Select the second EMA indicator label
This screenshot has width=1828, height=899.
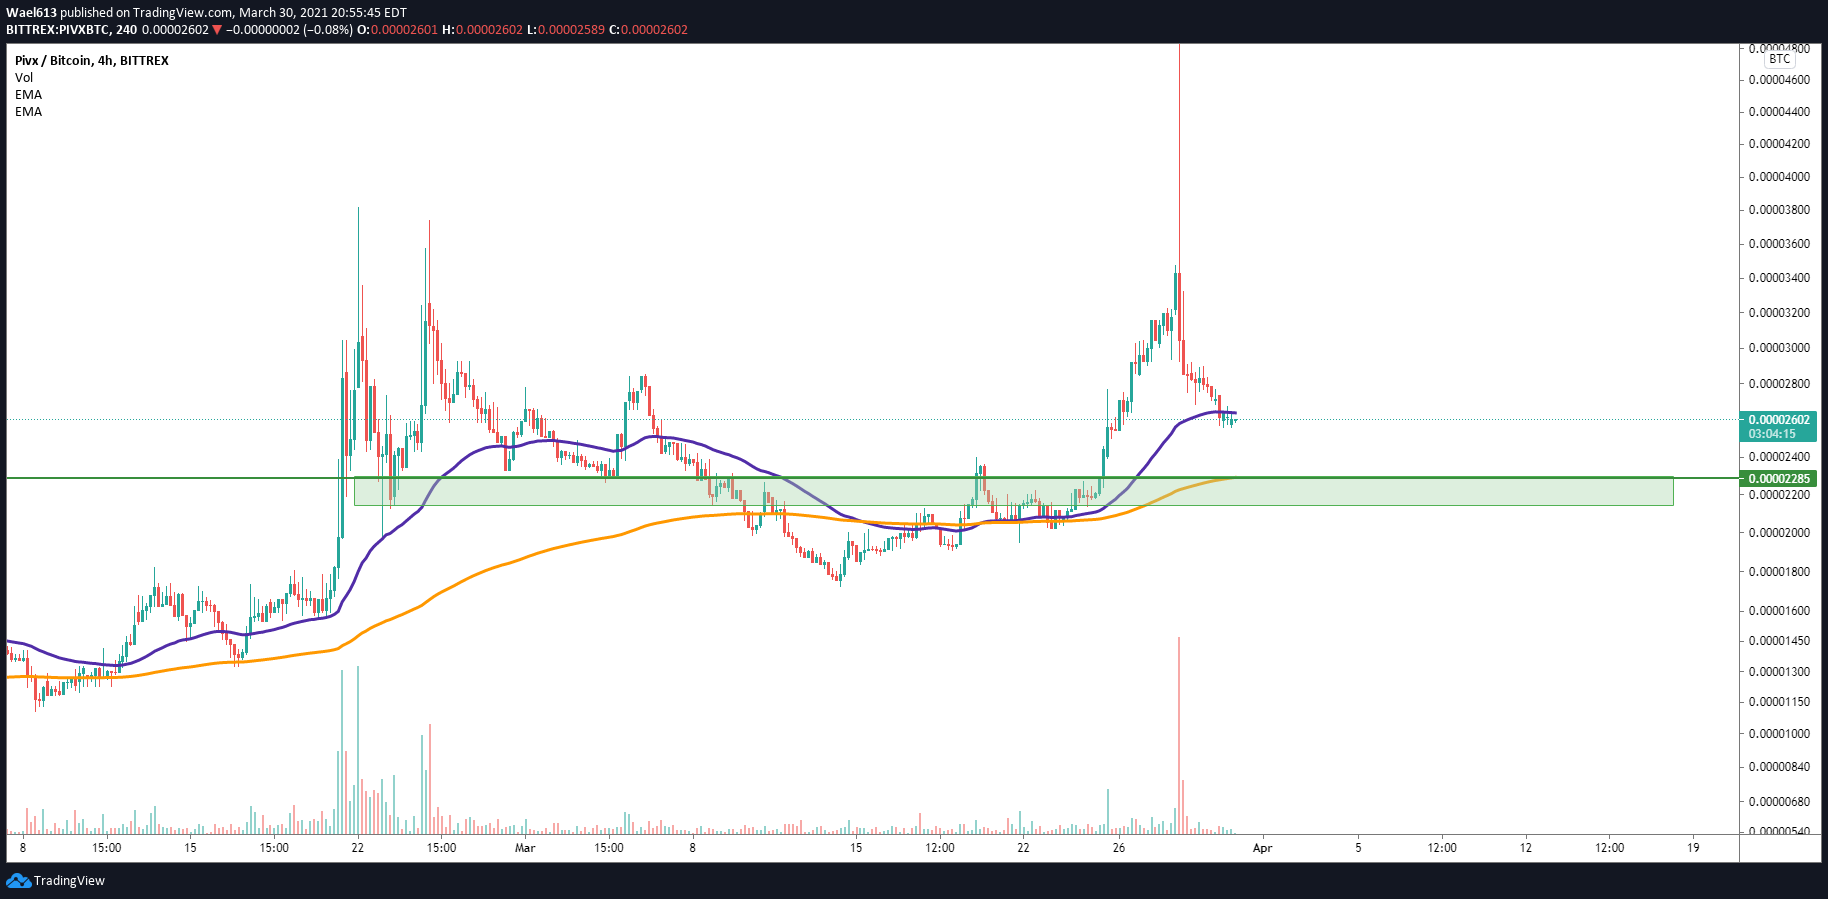coord(29,112)
